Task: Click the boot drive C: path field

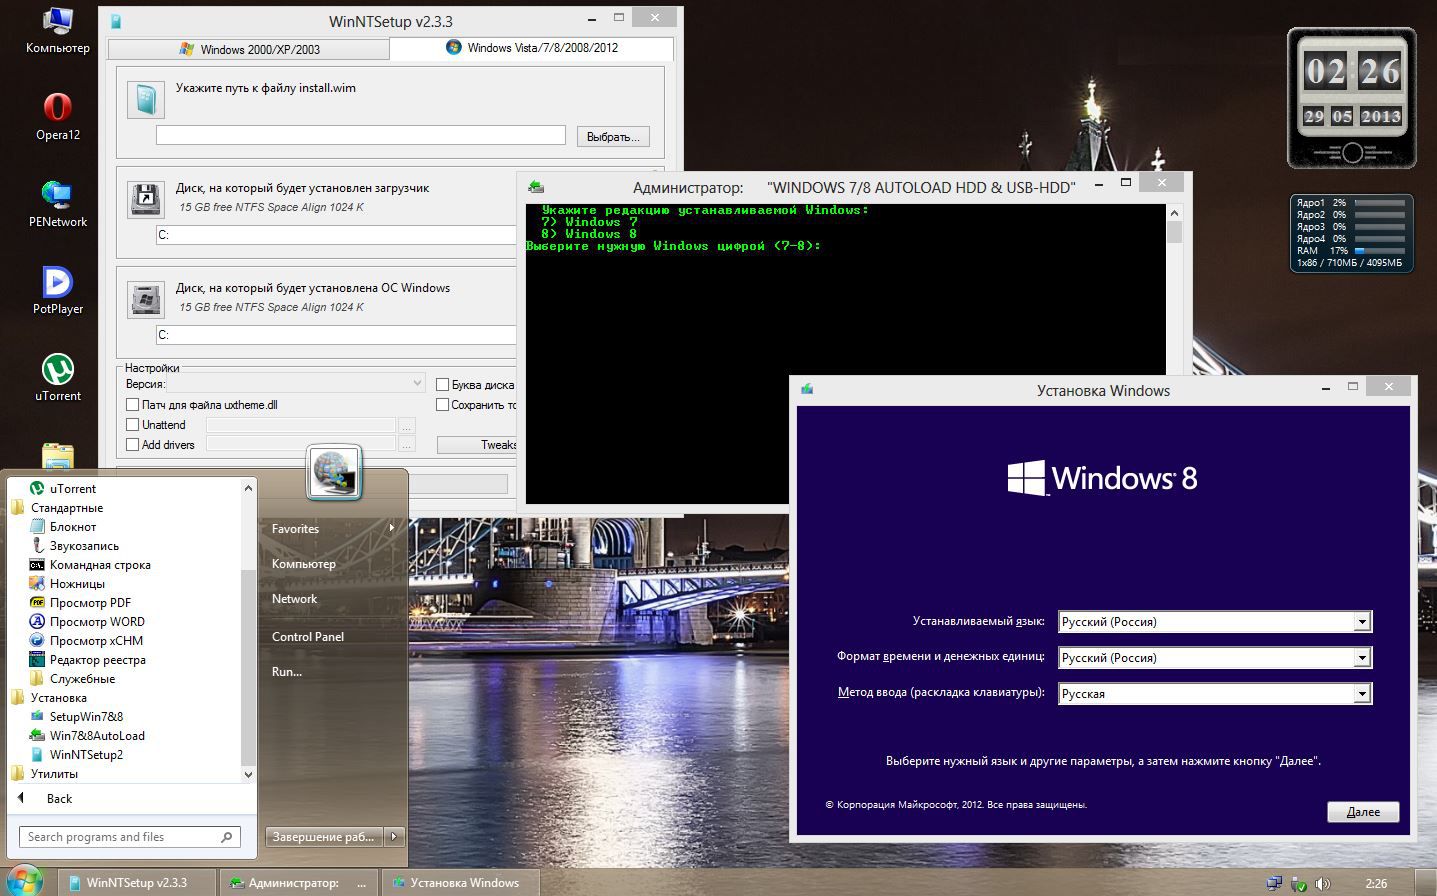Action: [x=336, y=235]
